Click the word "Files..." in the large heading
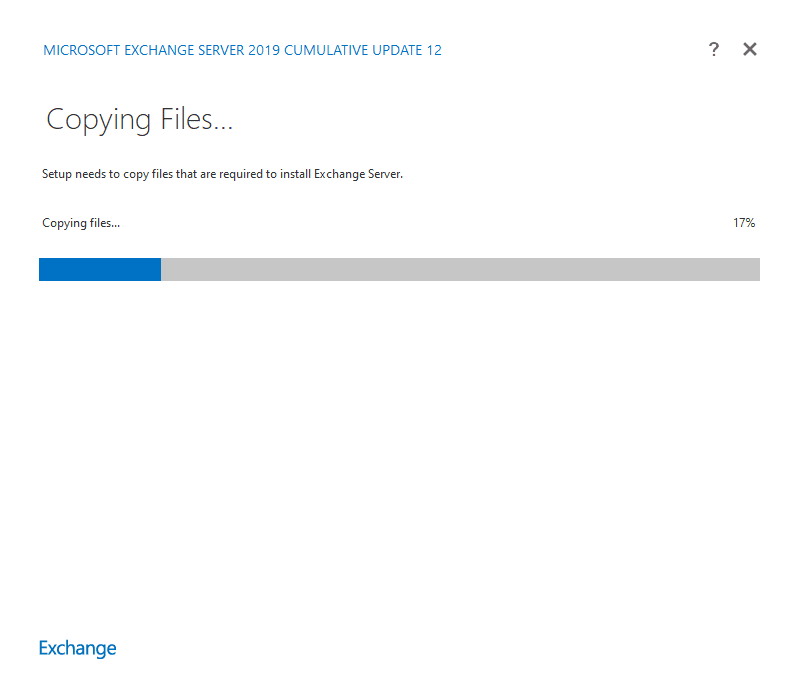Screen dimensions: 796x696 (x=196, y=120)
